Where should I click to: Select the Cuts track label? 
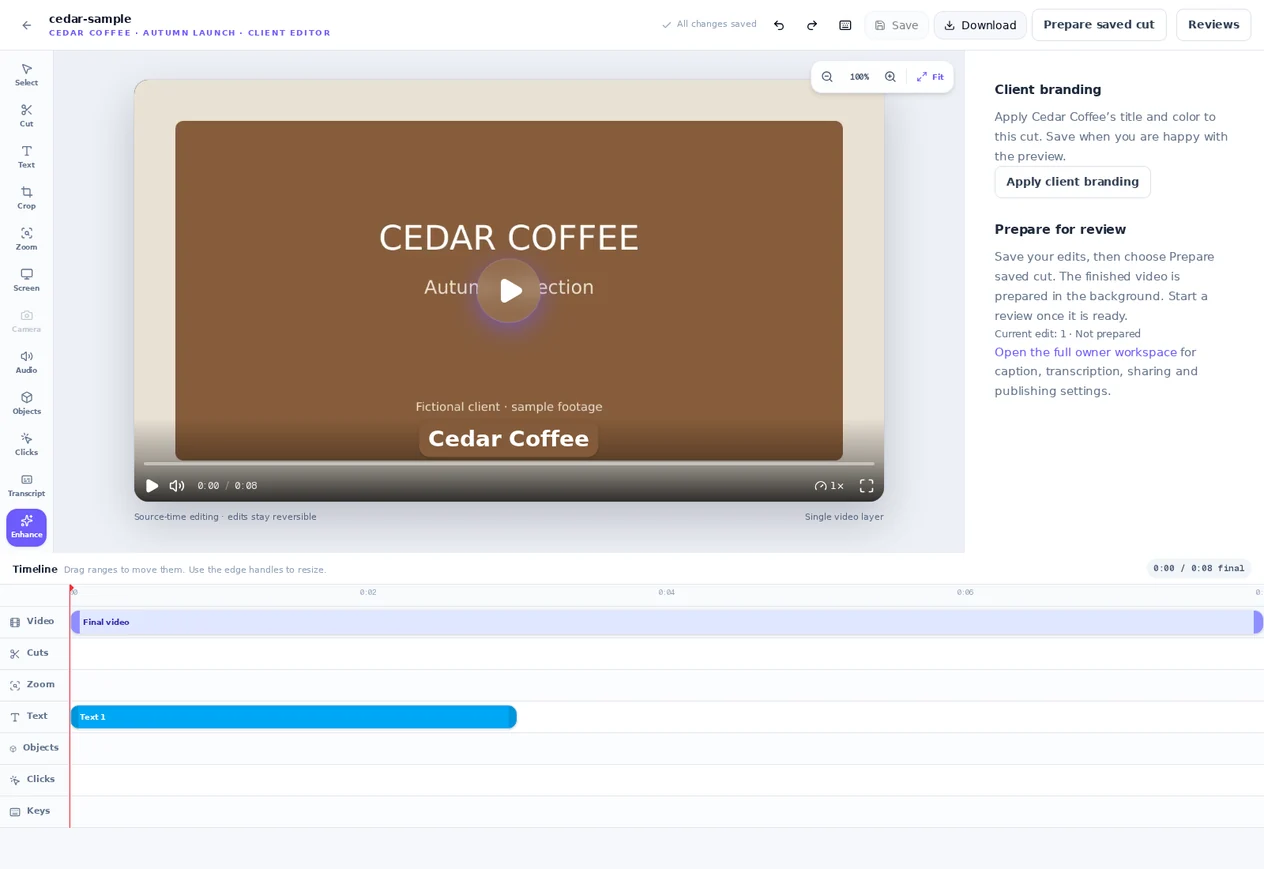tap(37, 653)
